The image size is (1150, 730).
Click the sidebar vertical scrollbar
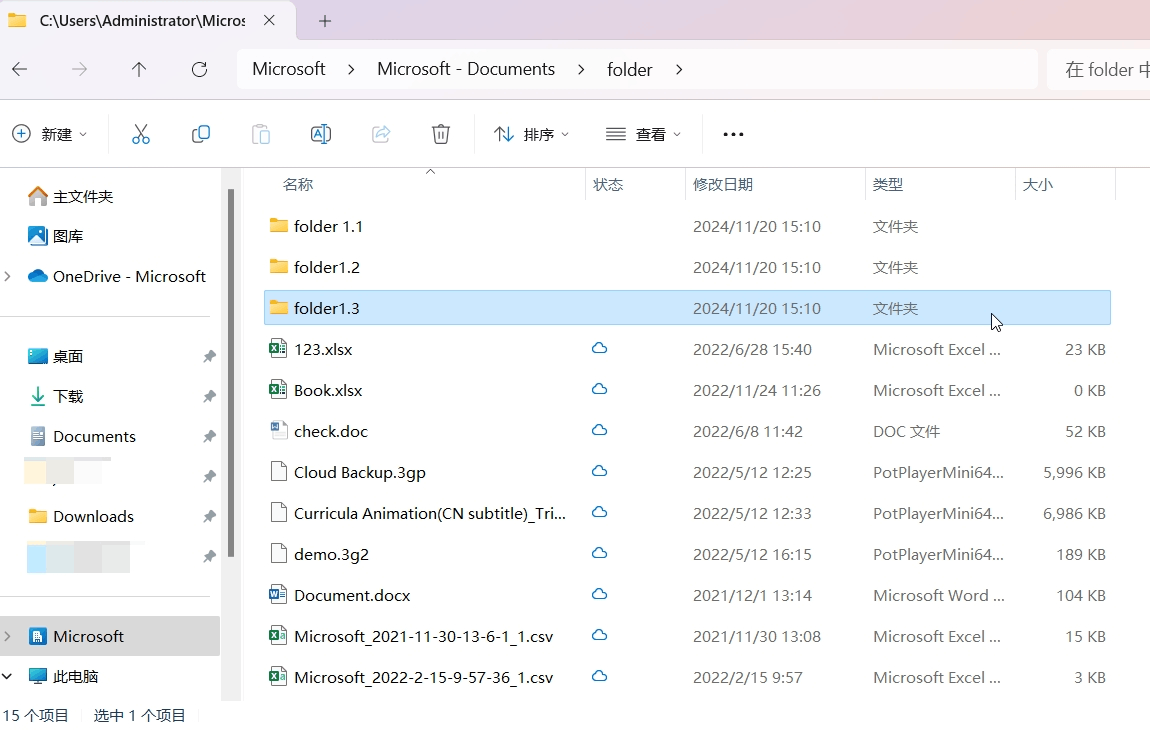tap(231, 373)
